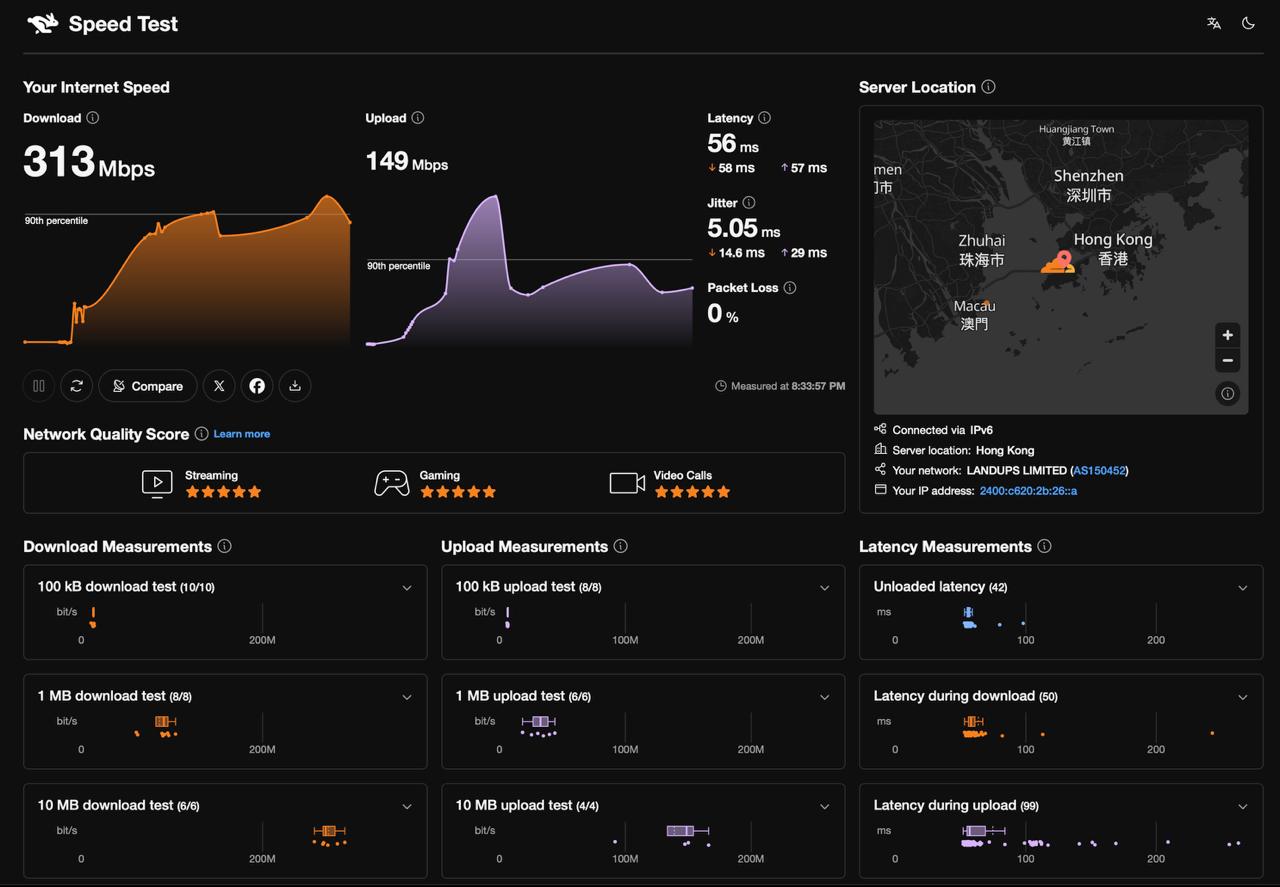Screen dimensions: 1280x887
Task: Click the Learn more link
Action: click(242, 434)
